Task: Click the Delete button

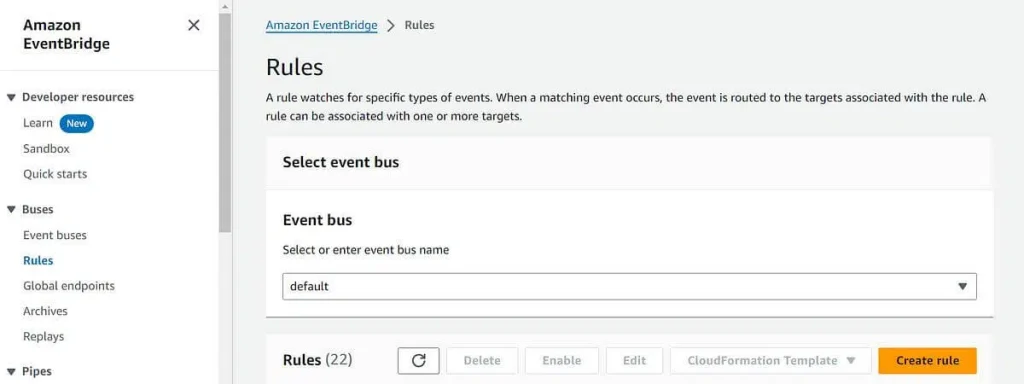Action: coord(482,360)
